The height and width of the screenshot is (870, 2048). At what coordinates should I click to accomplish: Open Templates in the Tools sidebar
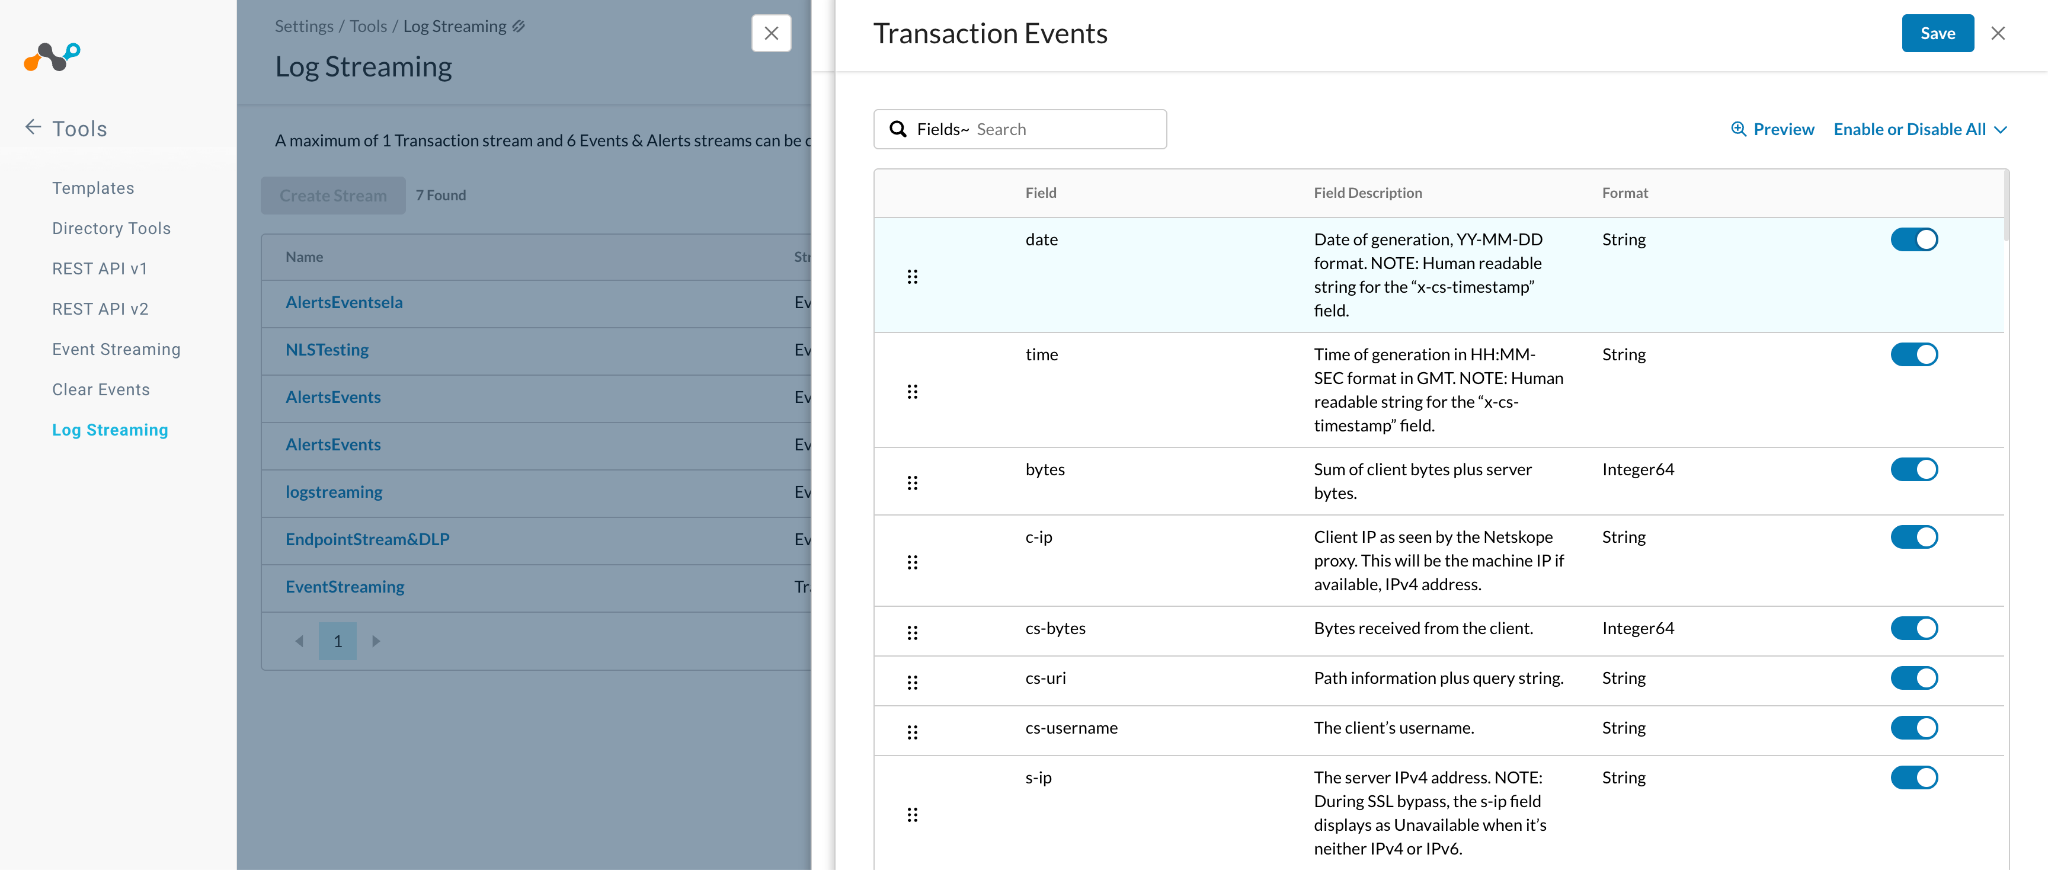(x=93, y=188)
